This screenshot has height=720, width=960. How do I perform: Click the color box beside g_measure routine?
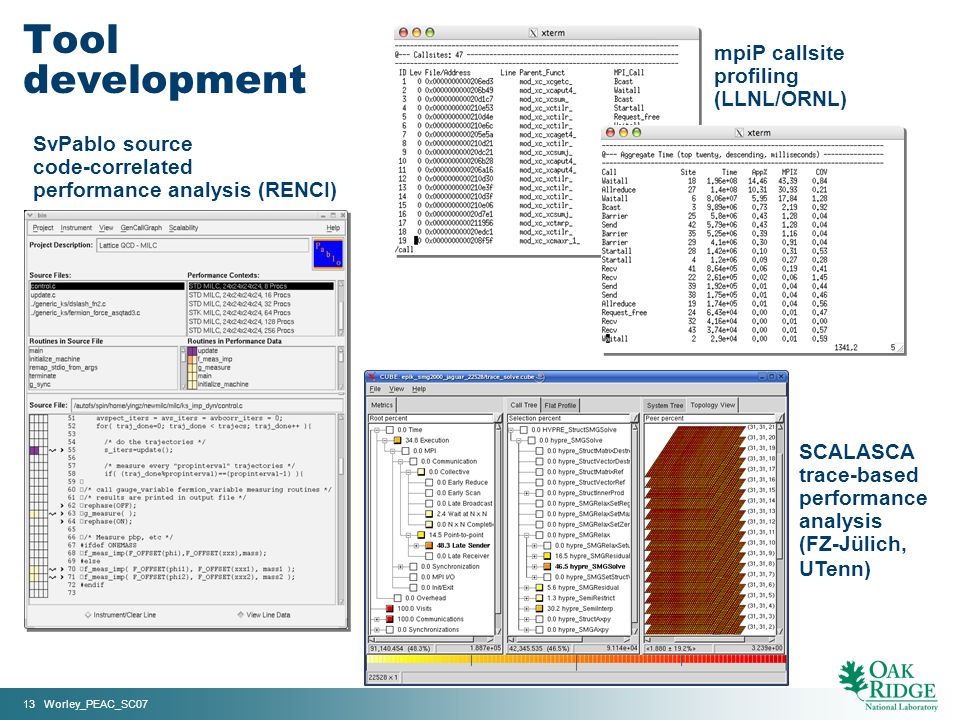(192, 368)
